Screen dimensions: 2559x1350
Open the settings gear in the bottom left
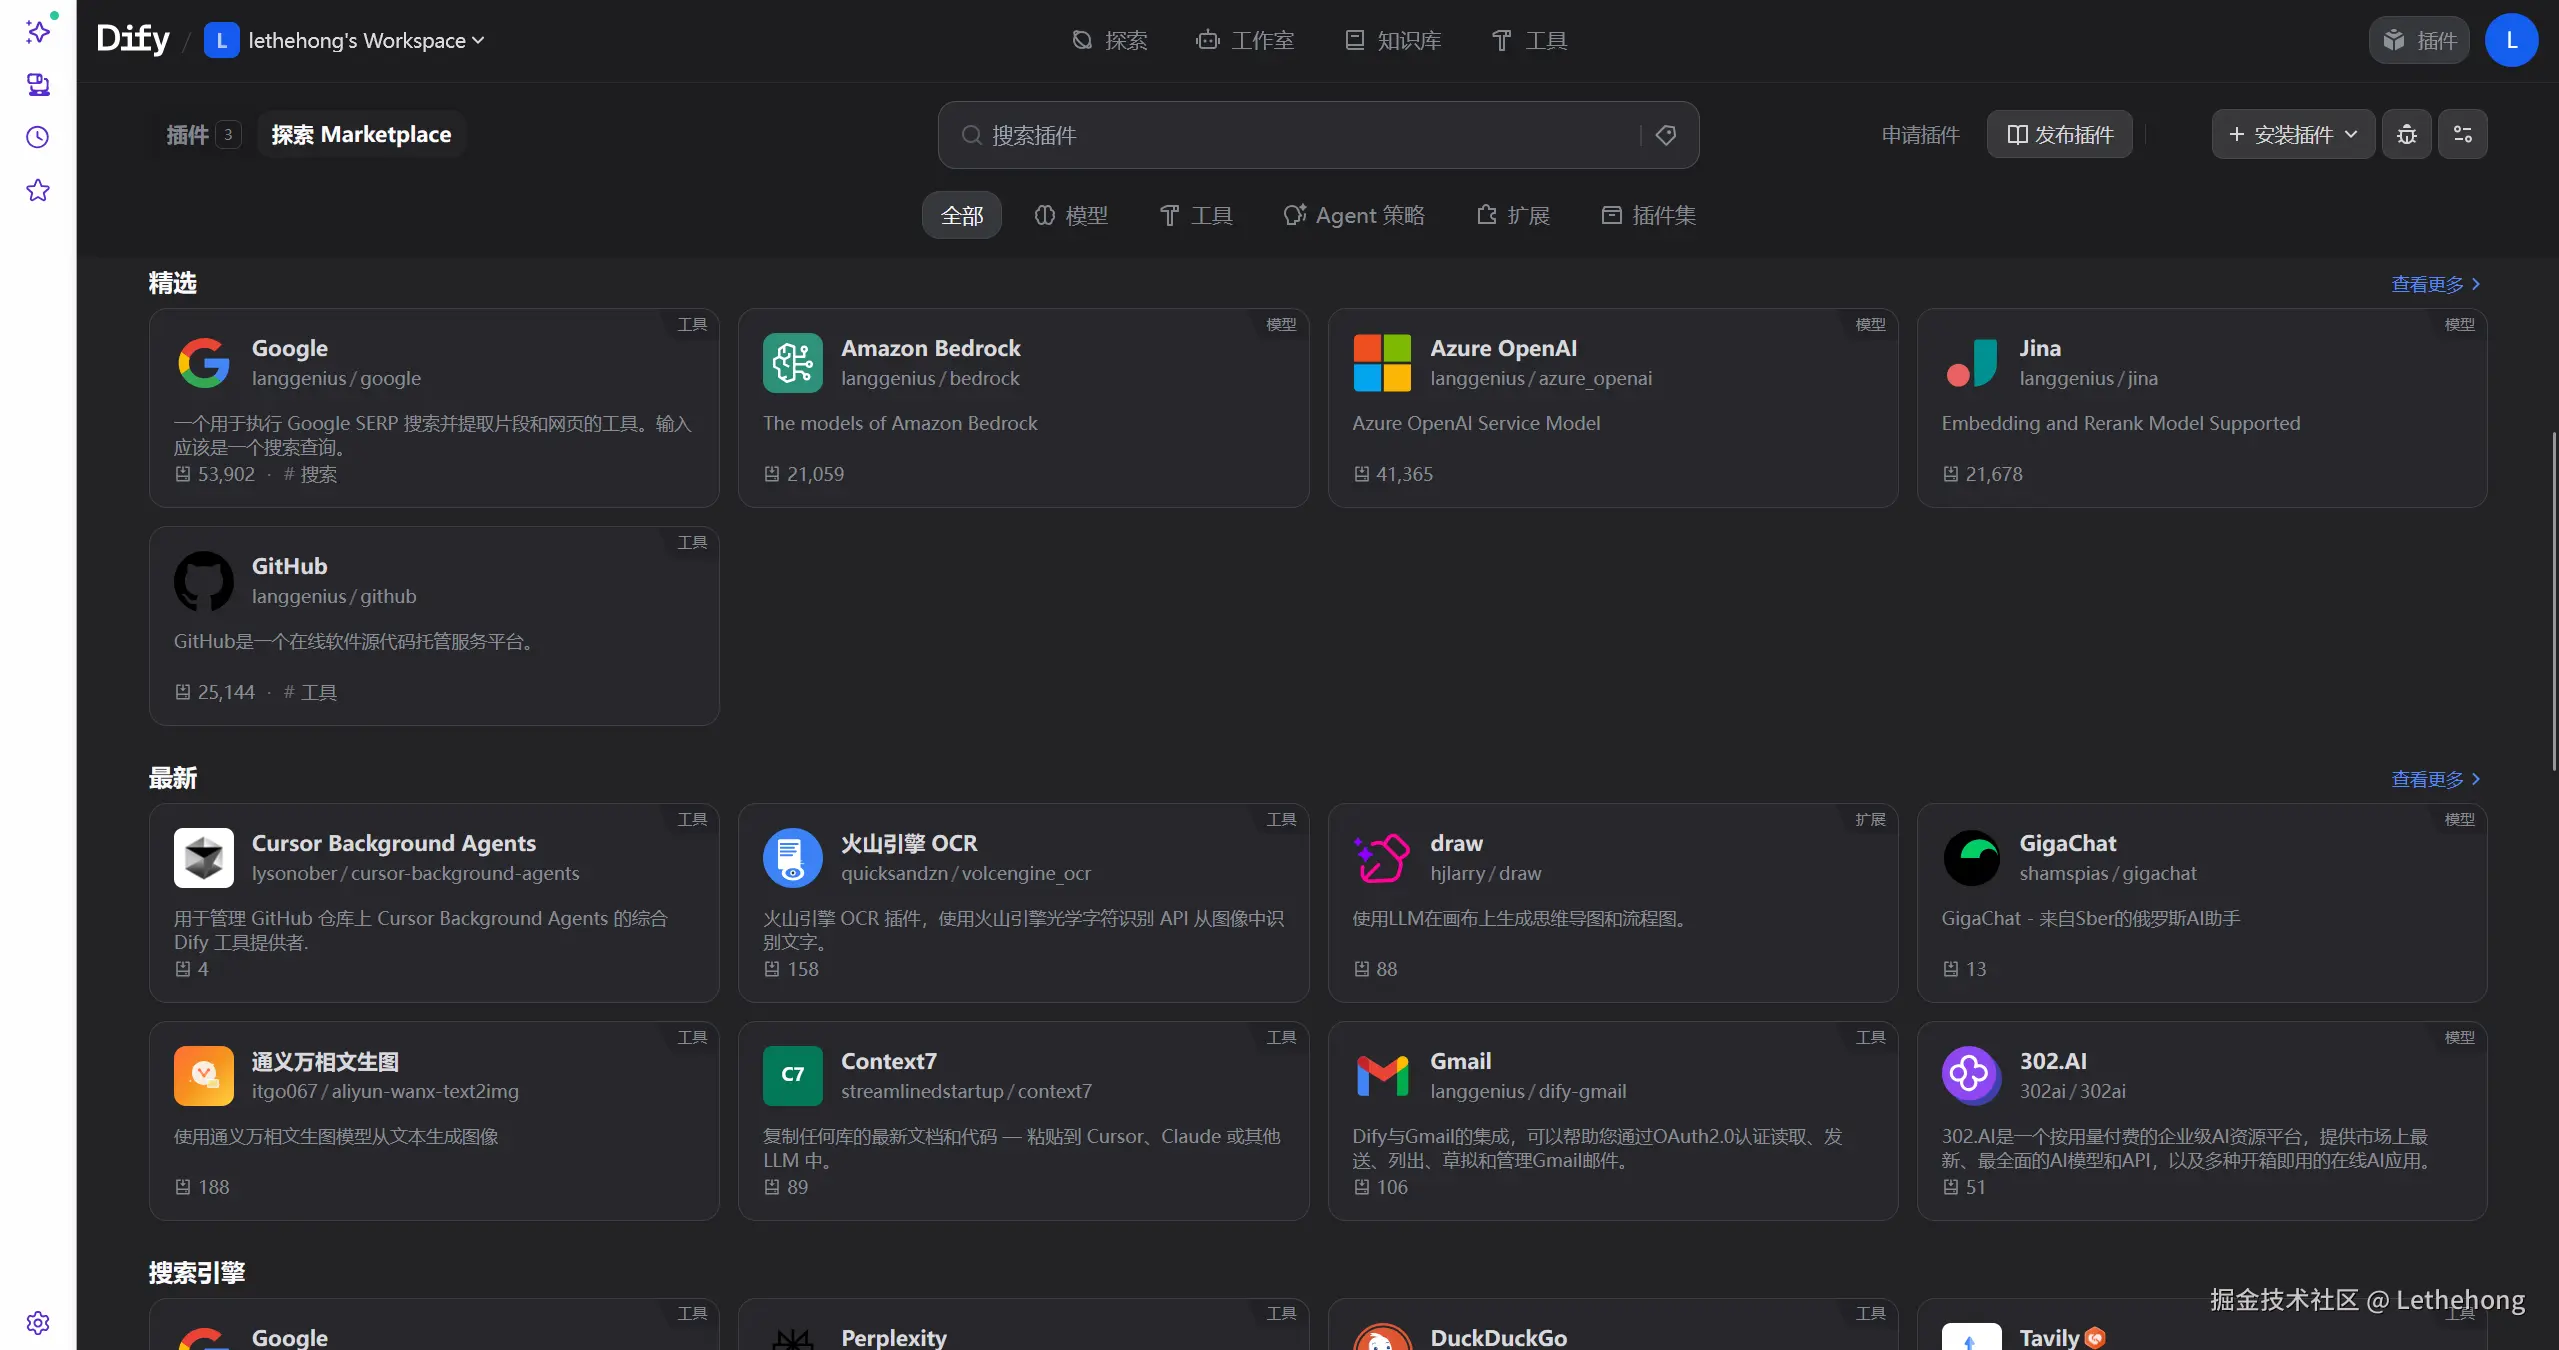pos(38,1322)
